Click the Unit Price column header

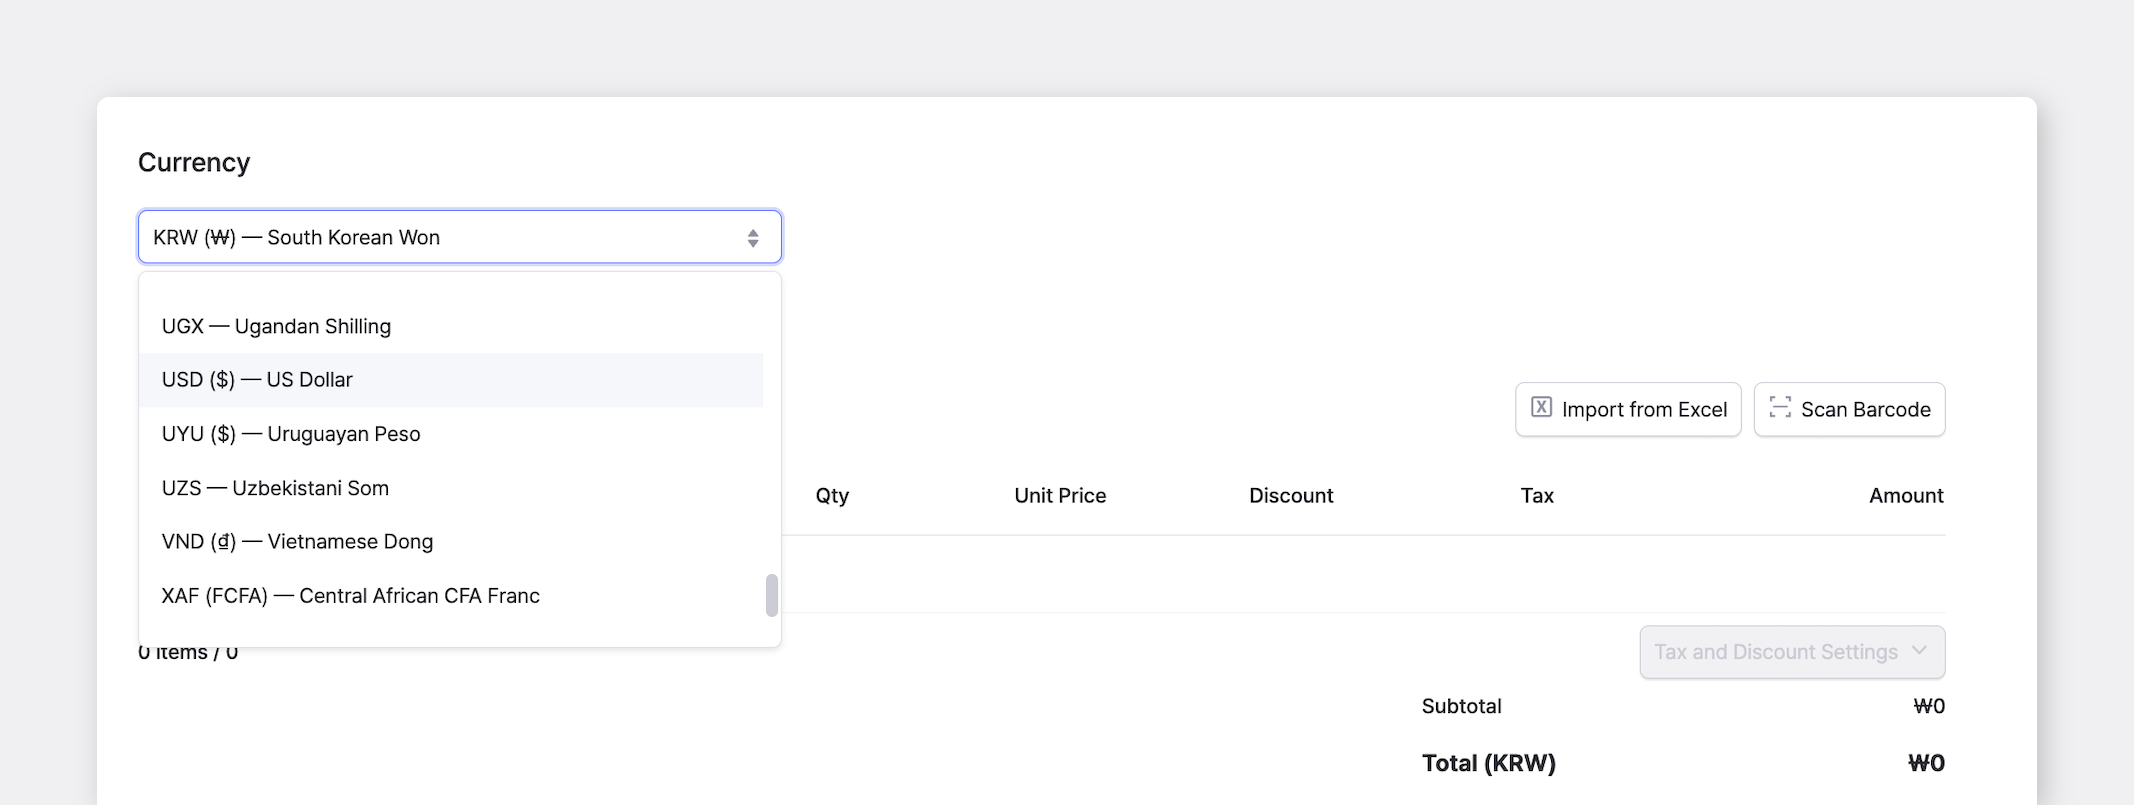pyautogui.click(x=1060, y=496)
